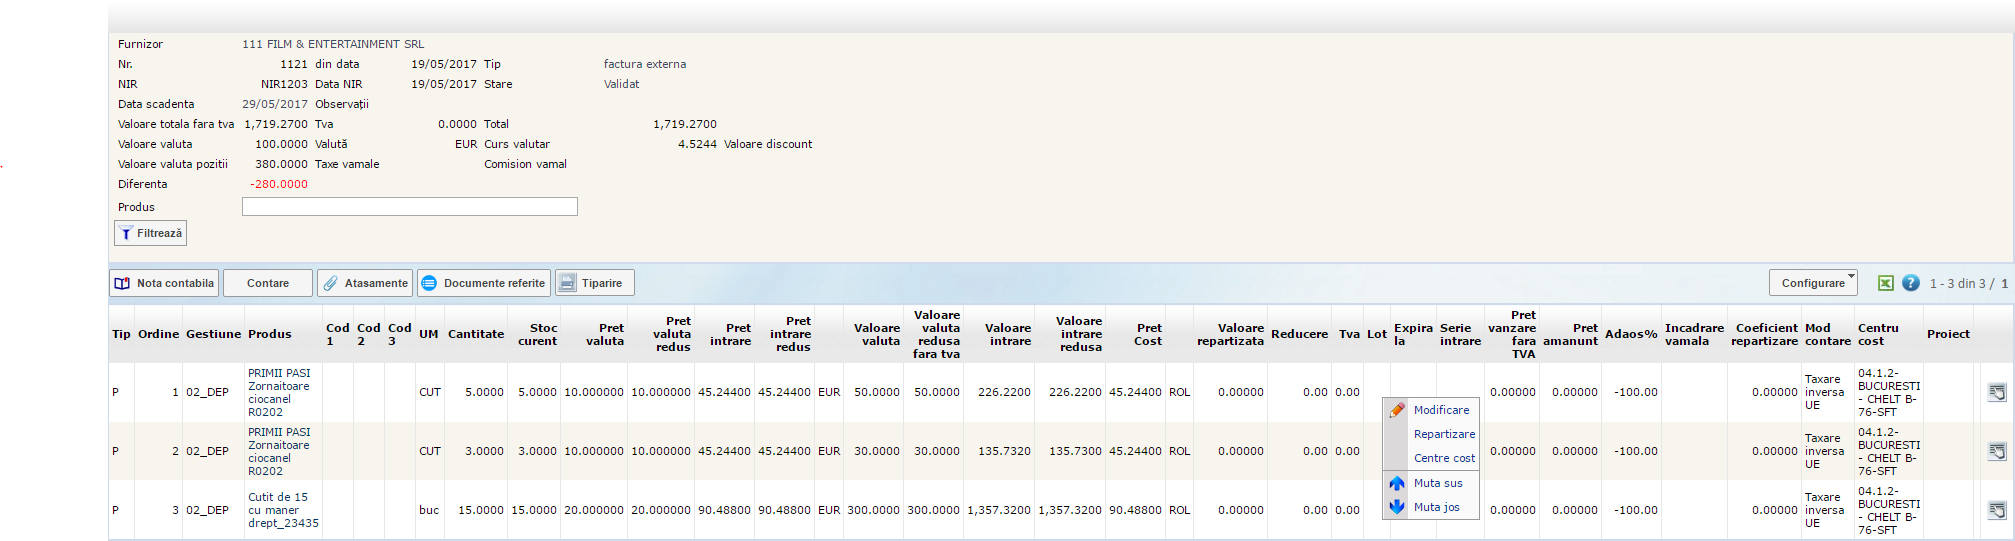Click Muta sus to move row up
Image resolution: width=2015 pixels, height=541 pixels.
point(1438,483)
